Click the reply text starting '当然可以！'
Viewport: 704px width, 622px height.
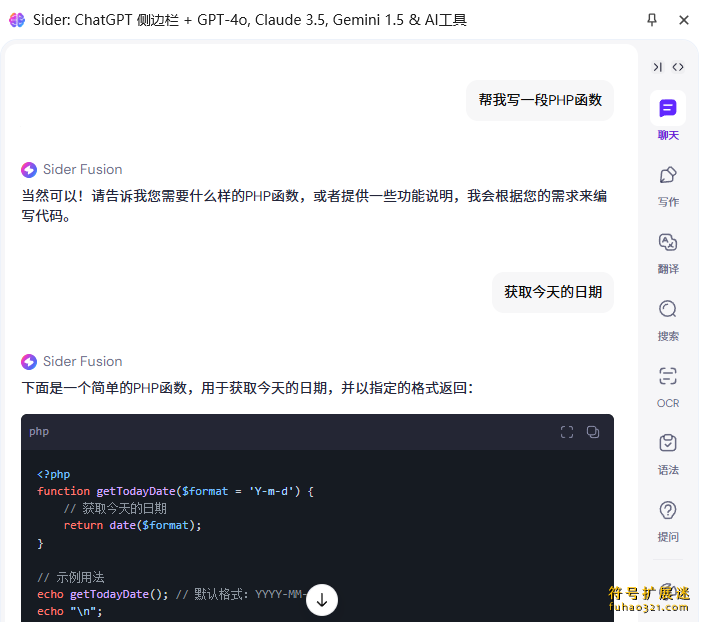coord(314,206)
